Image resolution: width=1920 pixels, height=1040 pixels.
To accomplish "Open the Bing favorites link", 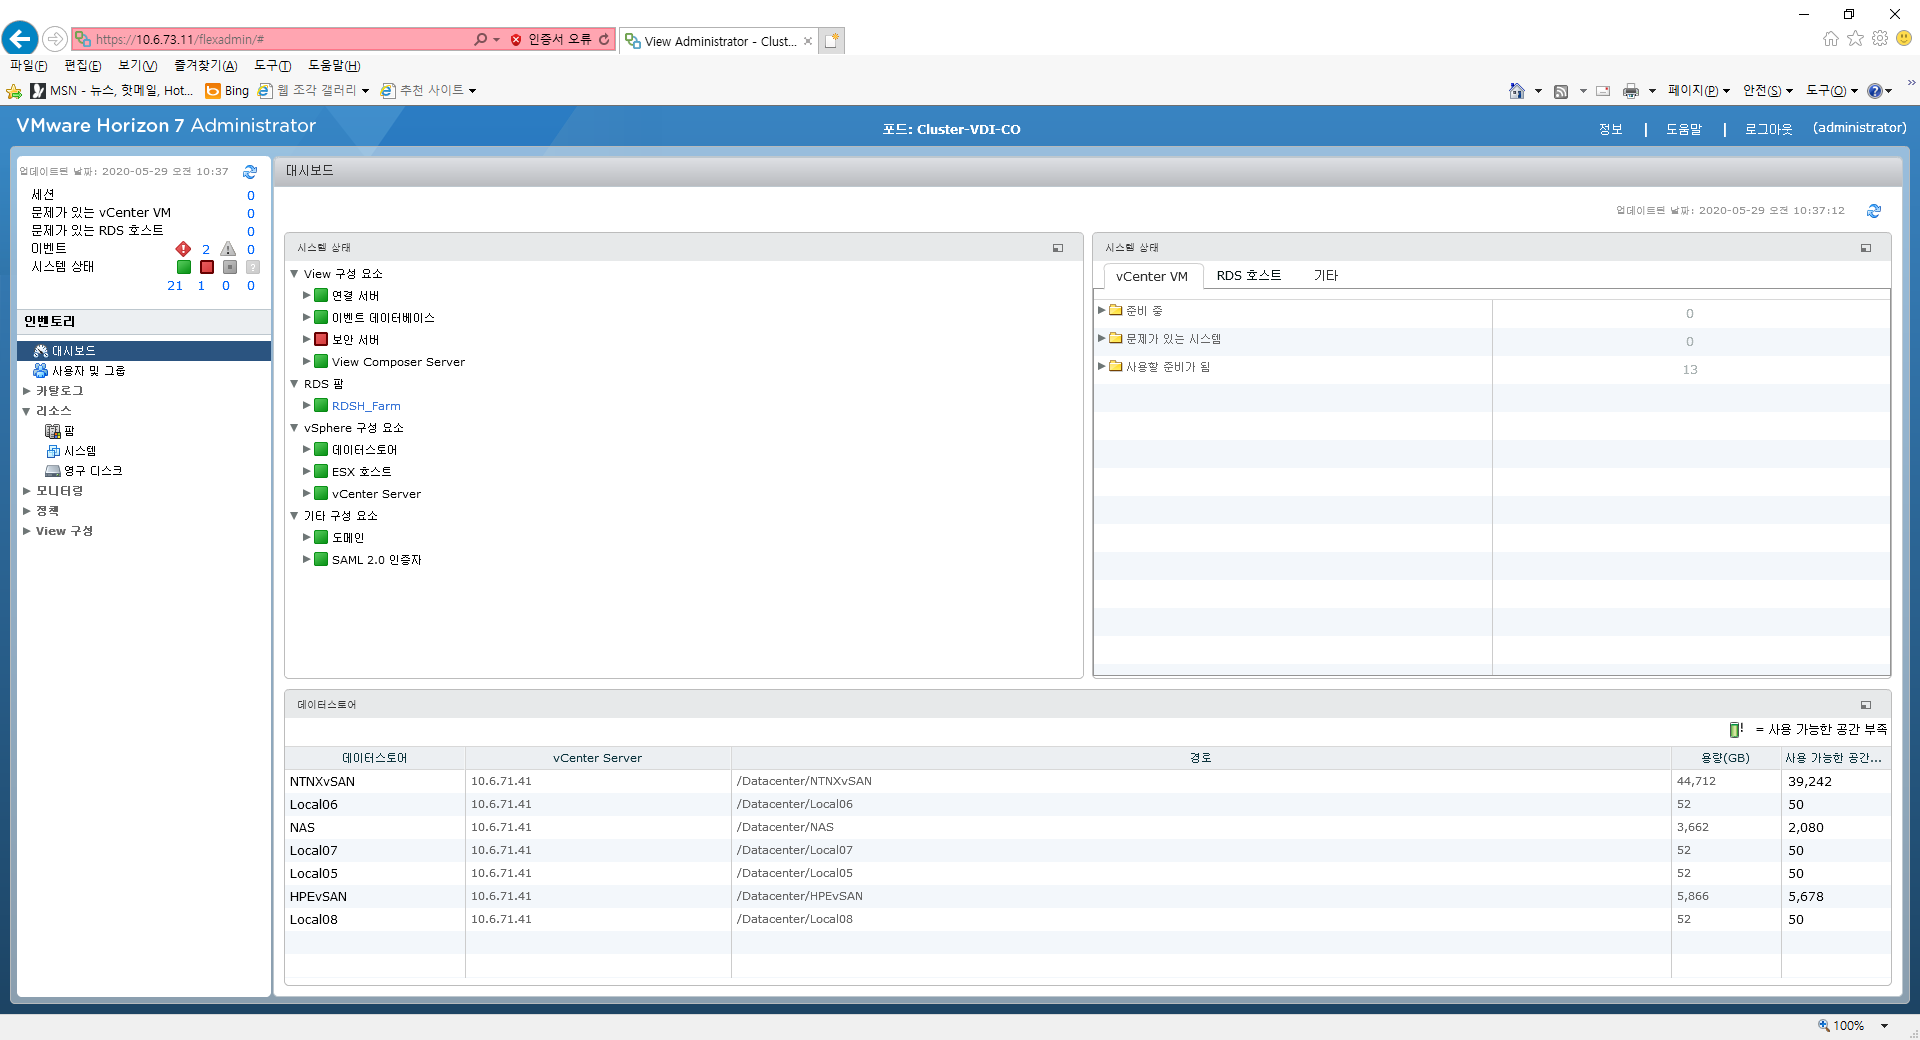I will point(227,91).
